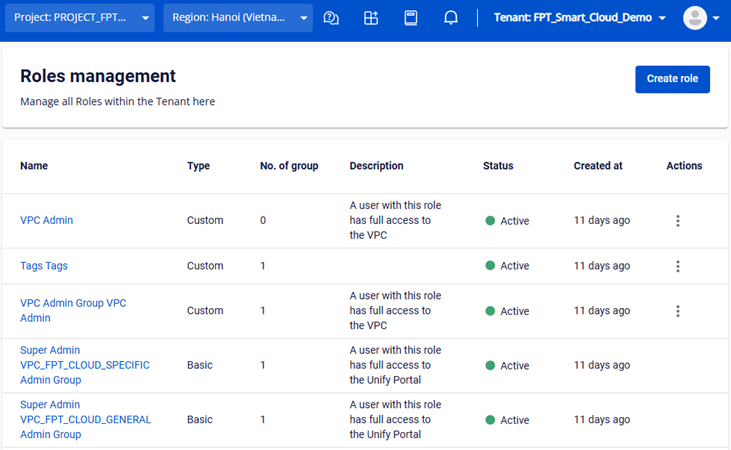Open Super Admin VPC_FPT_CLOUD_SPECIFIC role link

tap(85, 365)
